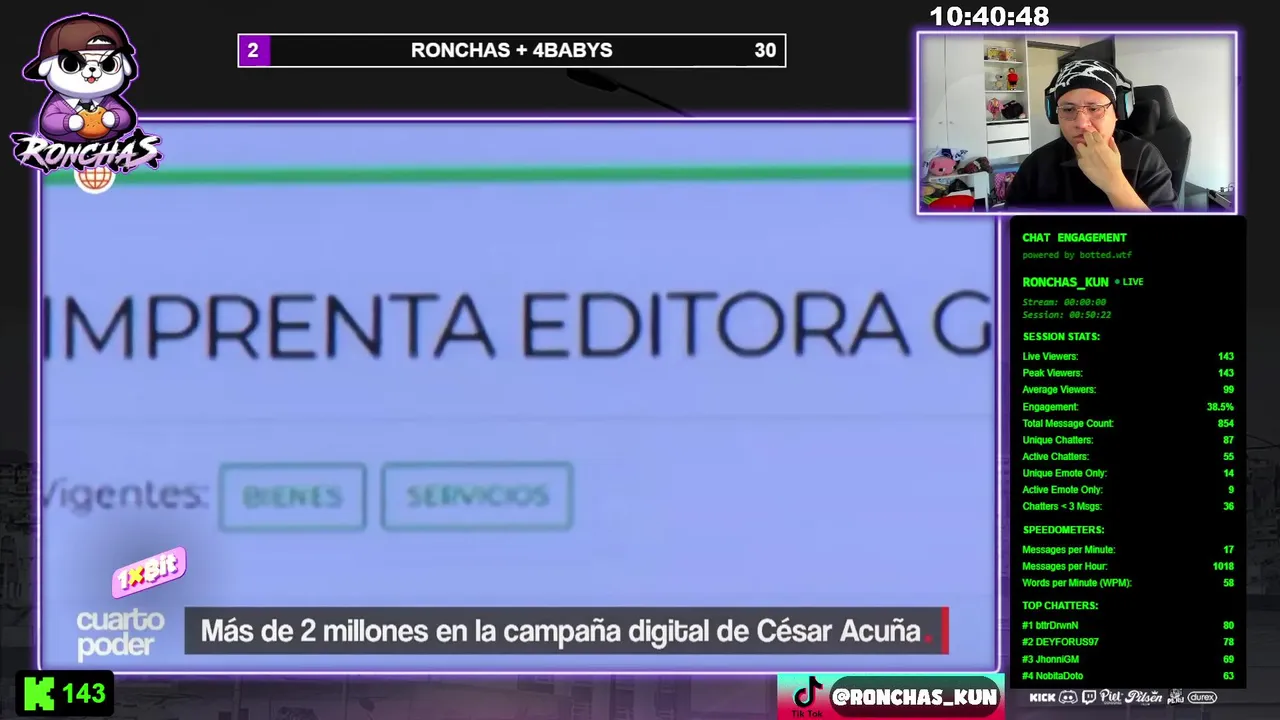Click the Live Viewers stat row
Screen dimensions: 1280x720
(1128, 356)
